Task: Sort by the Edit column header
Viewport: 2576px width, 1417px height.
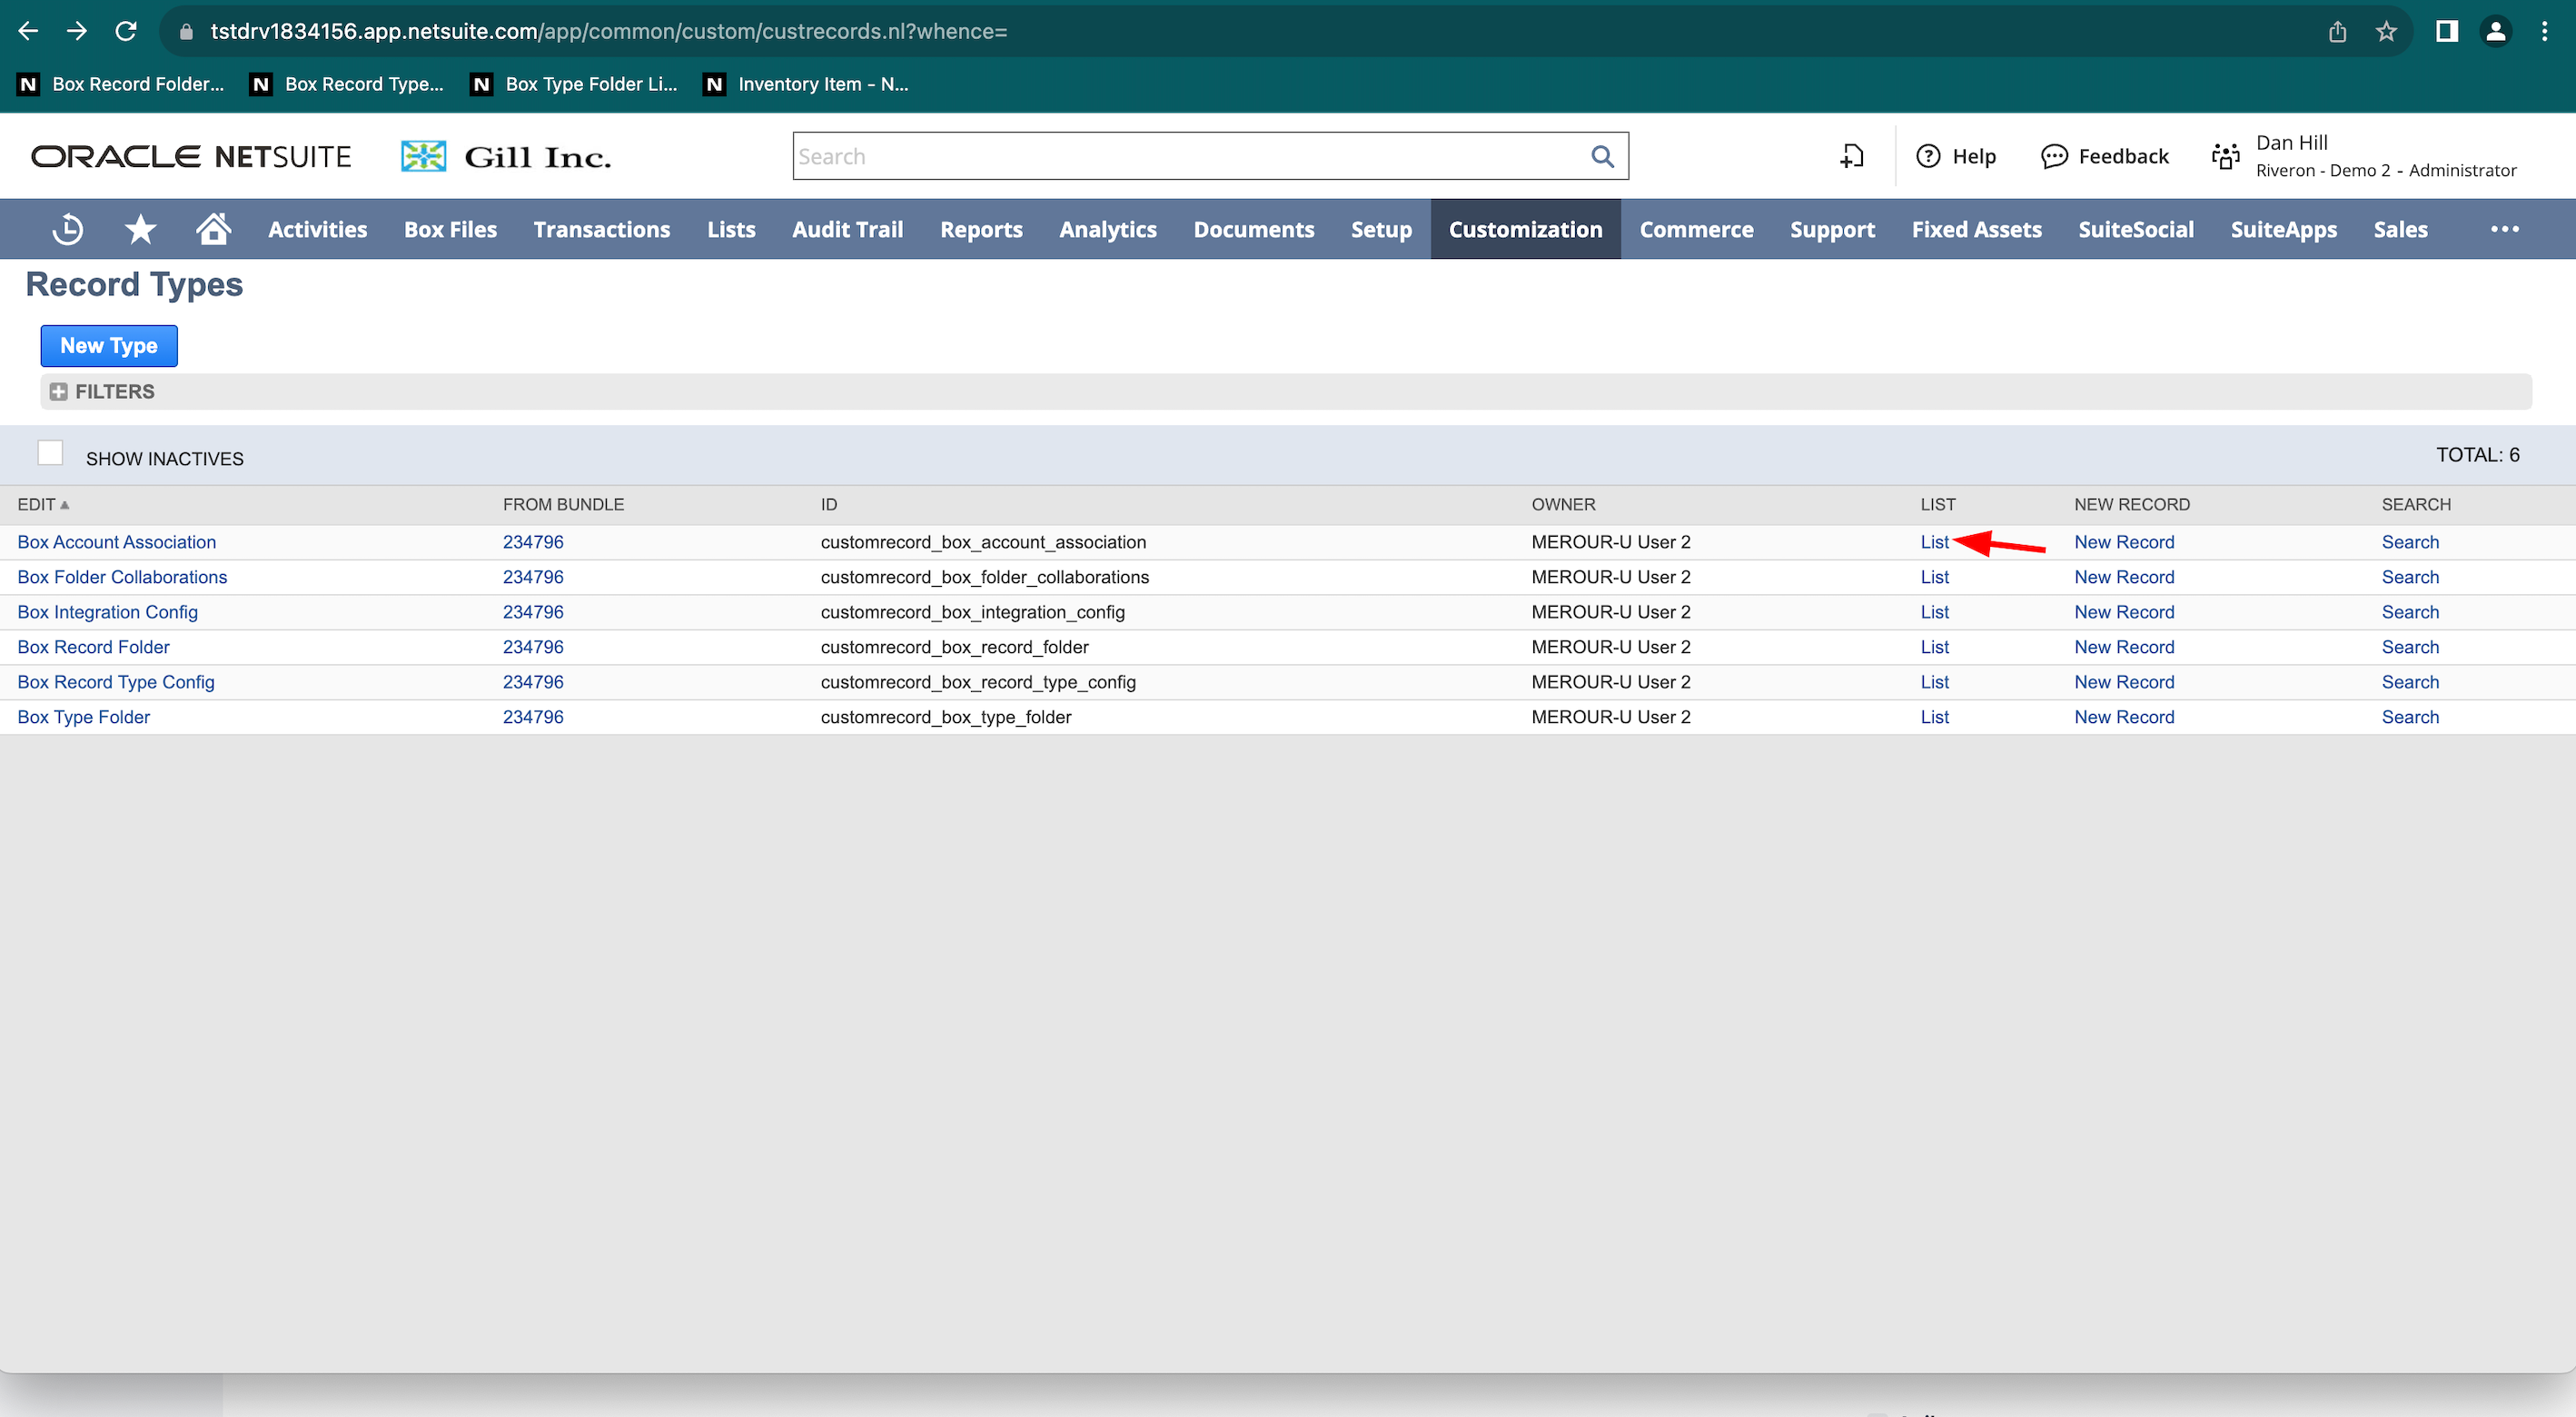Action: (37, 504)
